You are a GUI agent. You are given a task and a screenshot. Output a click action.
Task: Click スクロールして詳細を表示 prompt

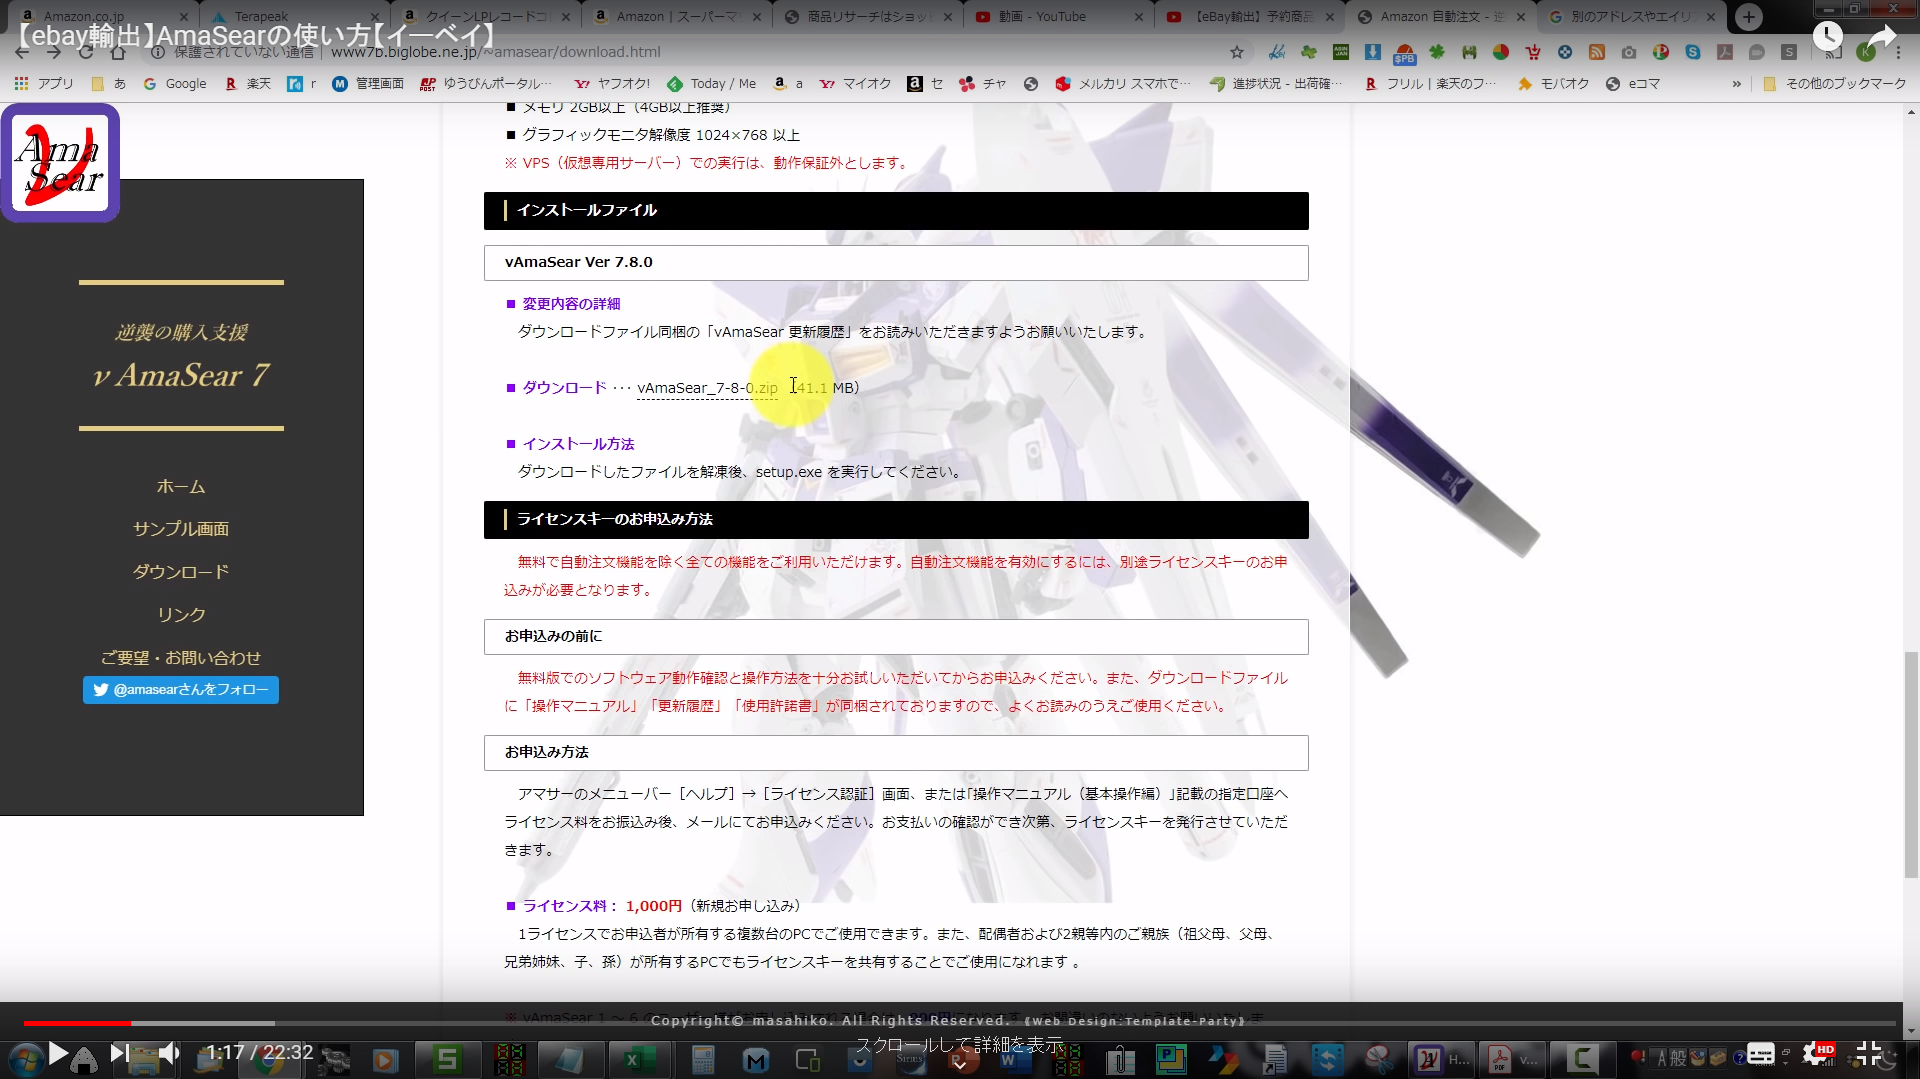pos(959,1045)
